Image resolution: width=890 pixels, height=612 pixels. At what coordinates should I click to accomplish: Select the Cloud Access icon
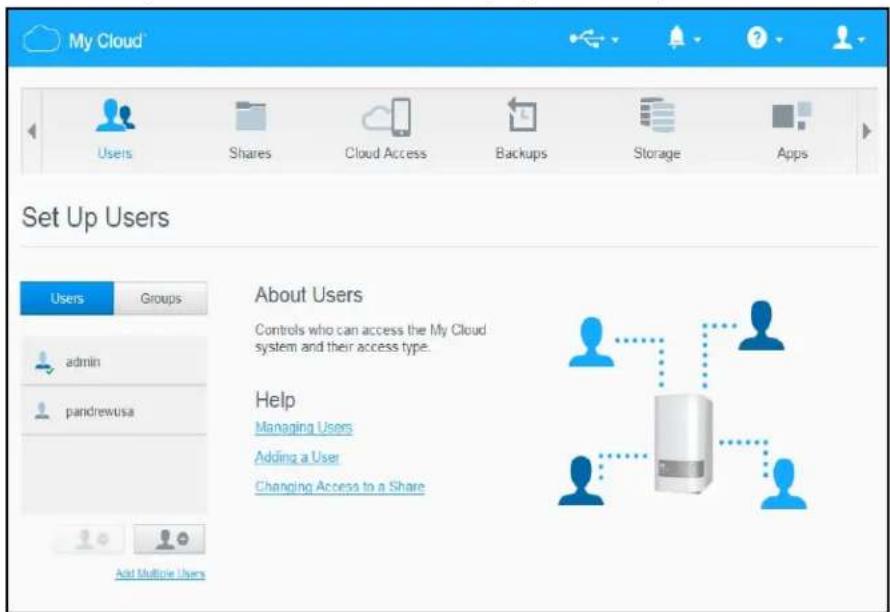pyautogui.click(x=387, y=117)
